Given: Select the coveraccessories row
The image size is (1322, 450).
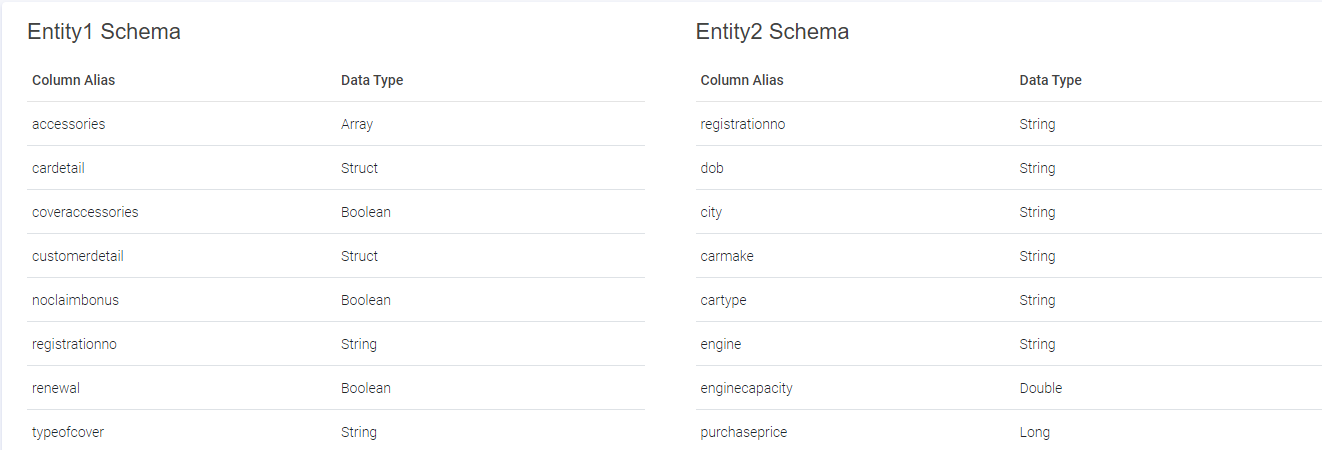Looking at the screenshot, I should click(336, 212).
